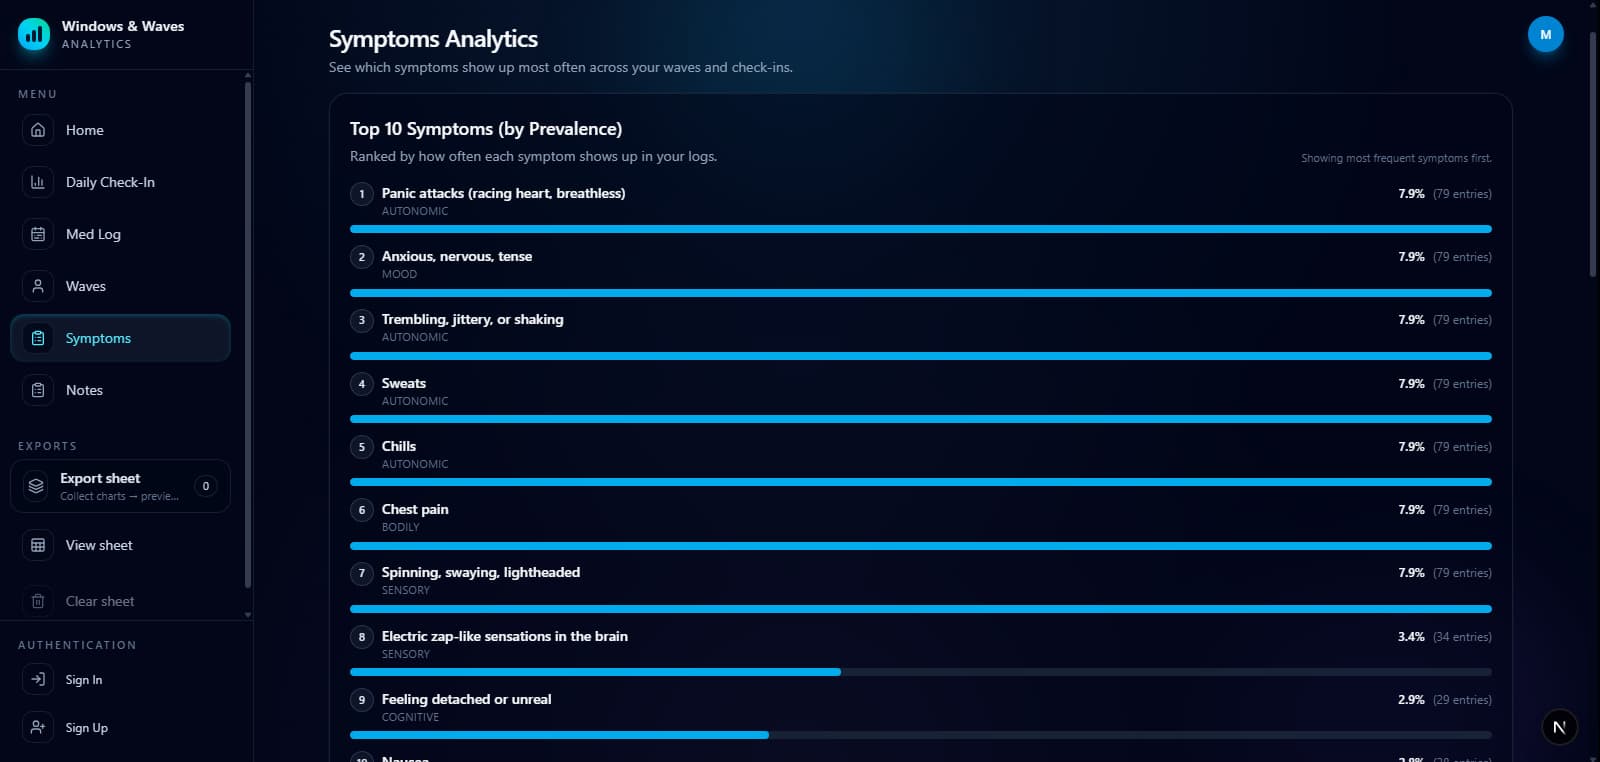Open Notes using its clipboard icon
1600x762 pixels.
point(37,390)
